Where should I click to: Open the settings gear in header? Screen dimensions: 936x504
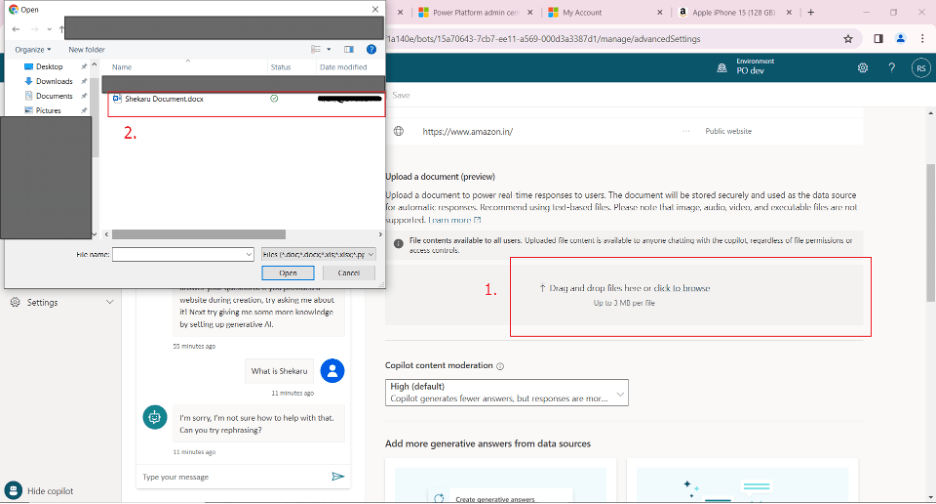(862, 68)
